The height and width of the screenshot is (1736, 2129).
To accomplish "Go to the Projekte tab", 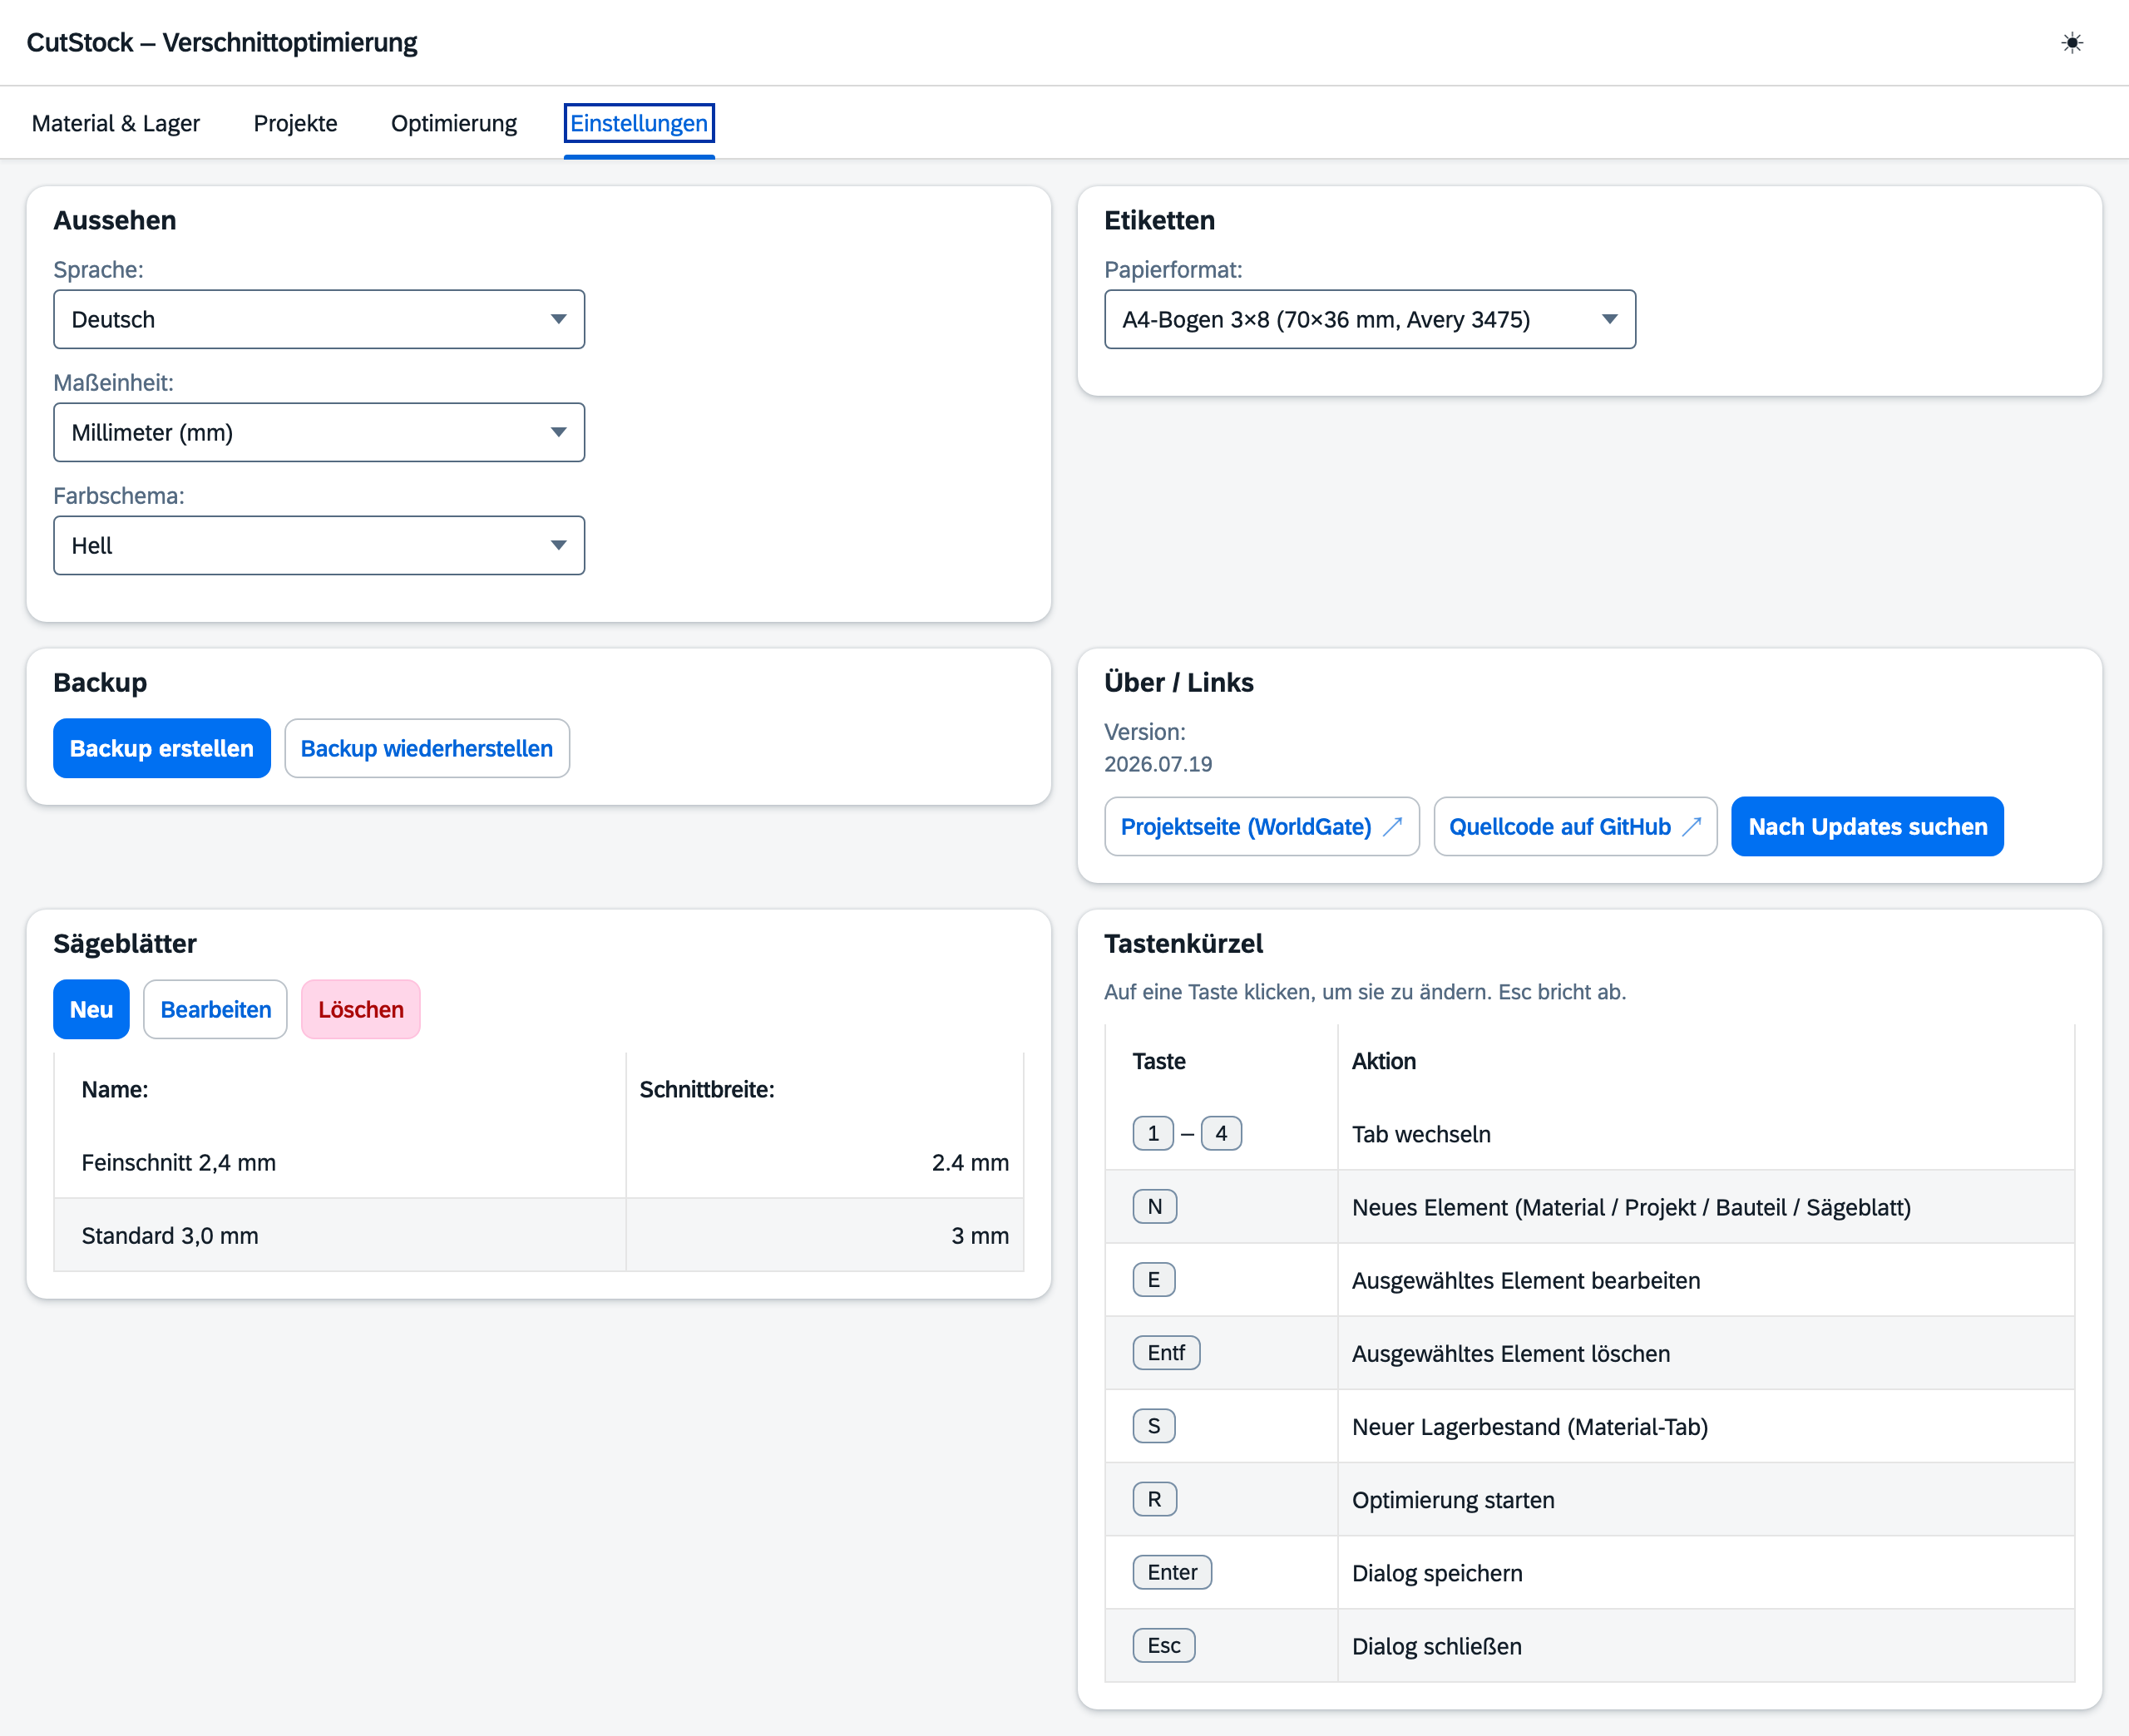I will [296, 124].
